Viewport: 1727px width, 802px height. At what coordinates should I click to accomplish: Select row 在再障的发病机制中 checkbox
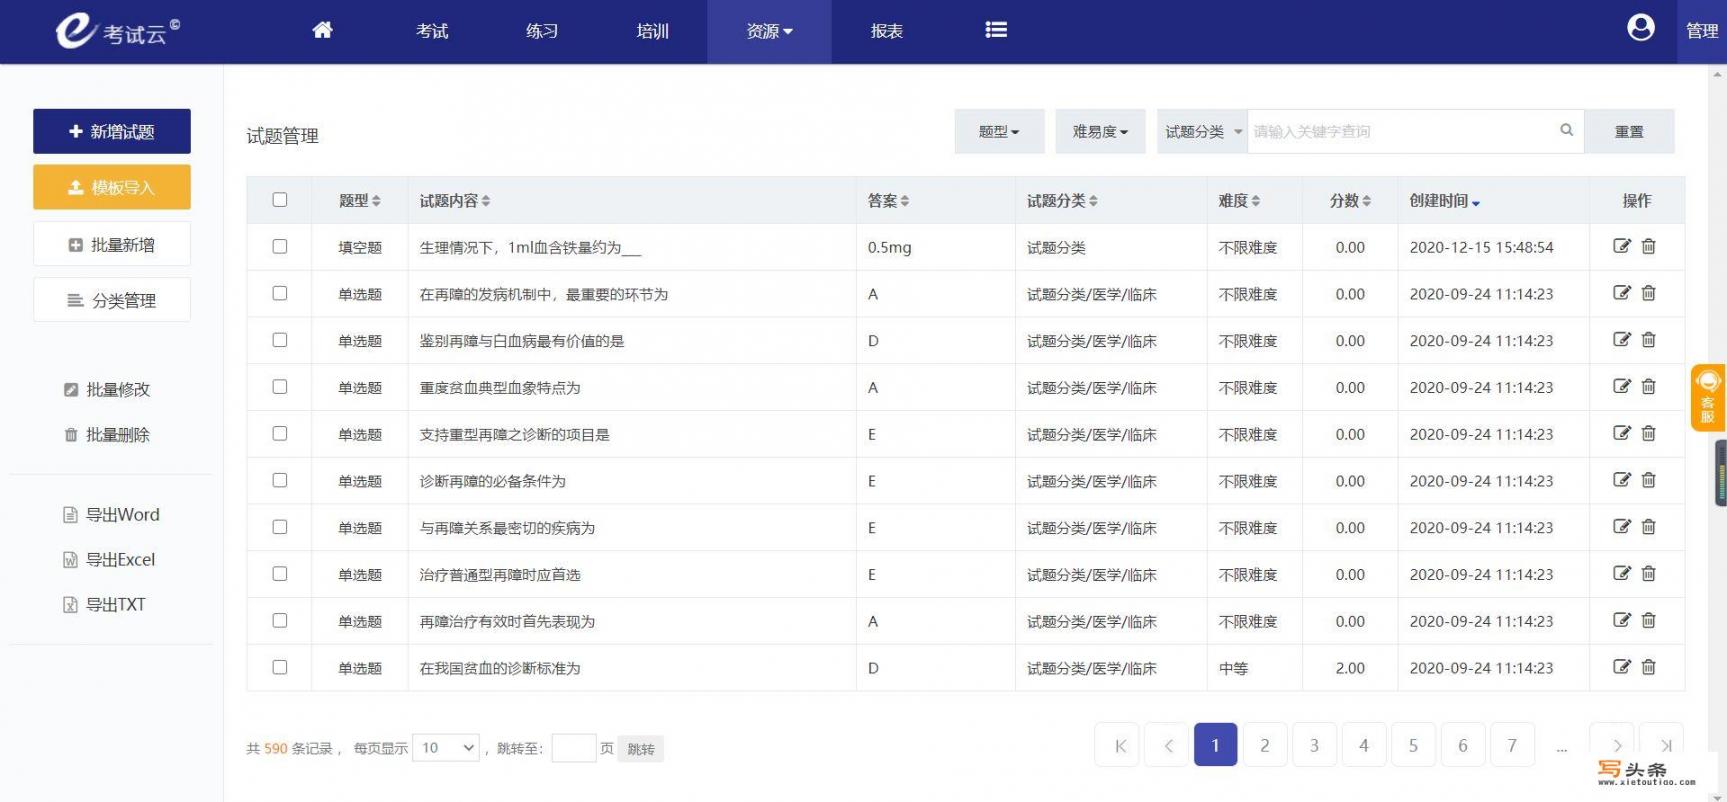click(x=280, y=293)
